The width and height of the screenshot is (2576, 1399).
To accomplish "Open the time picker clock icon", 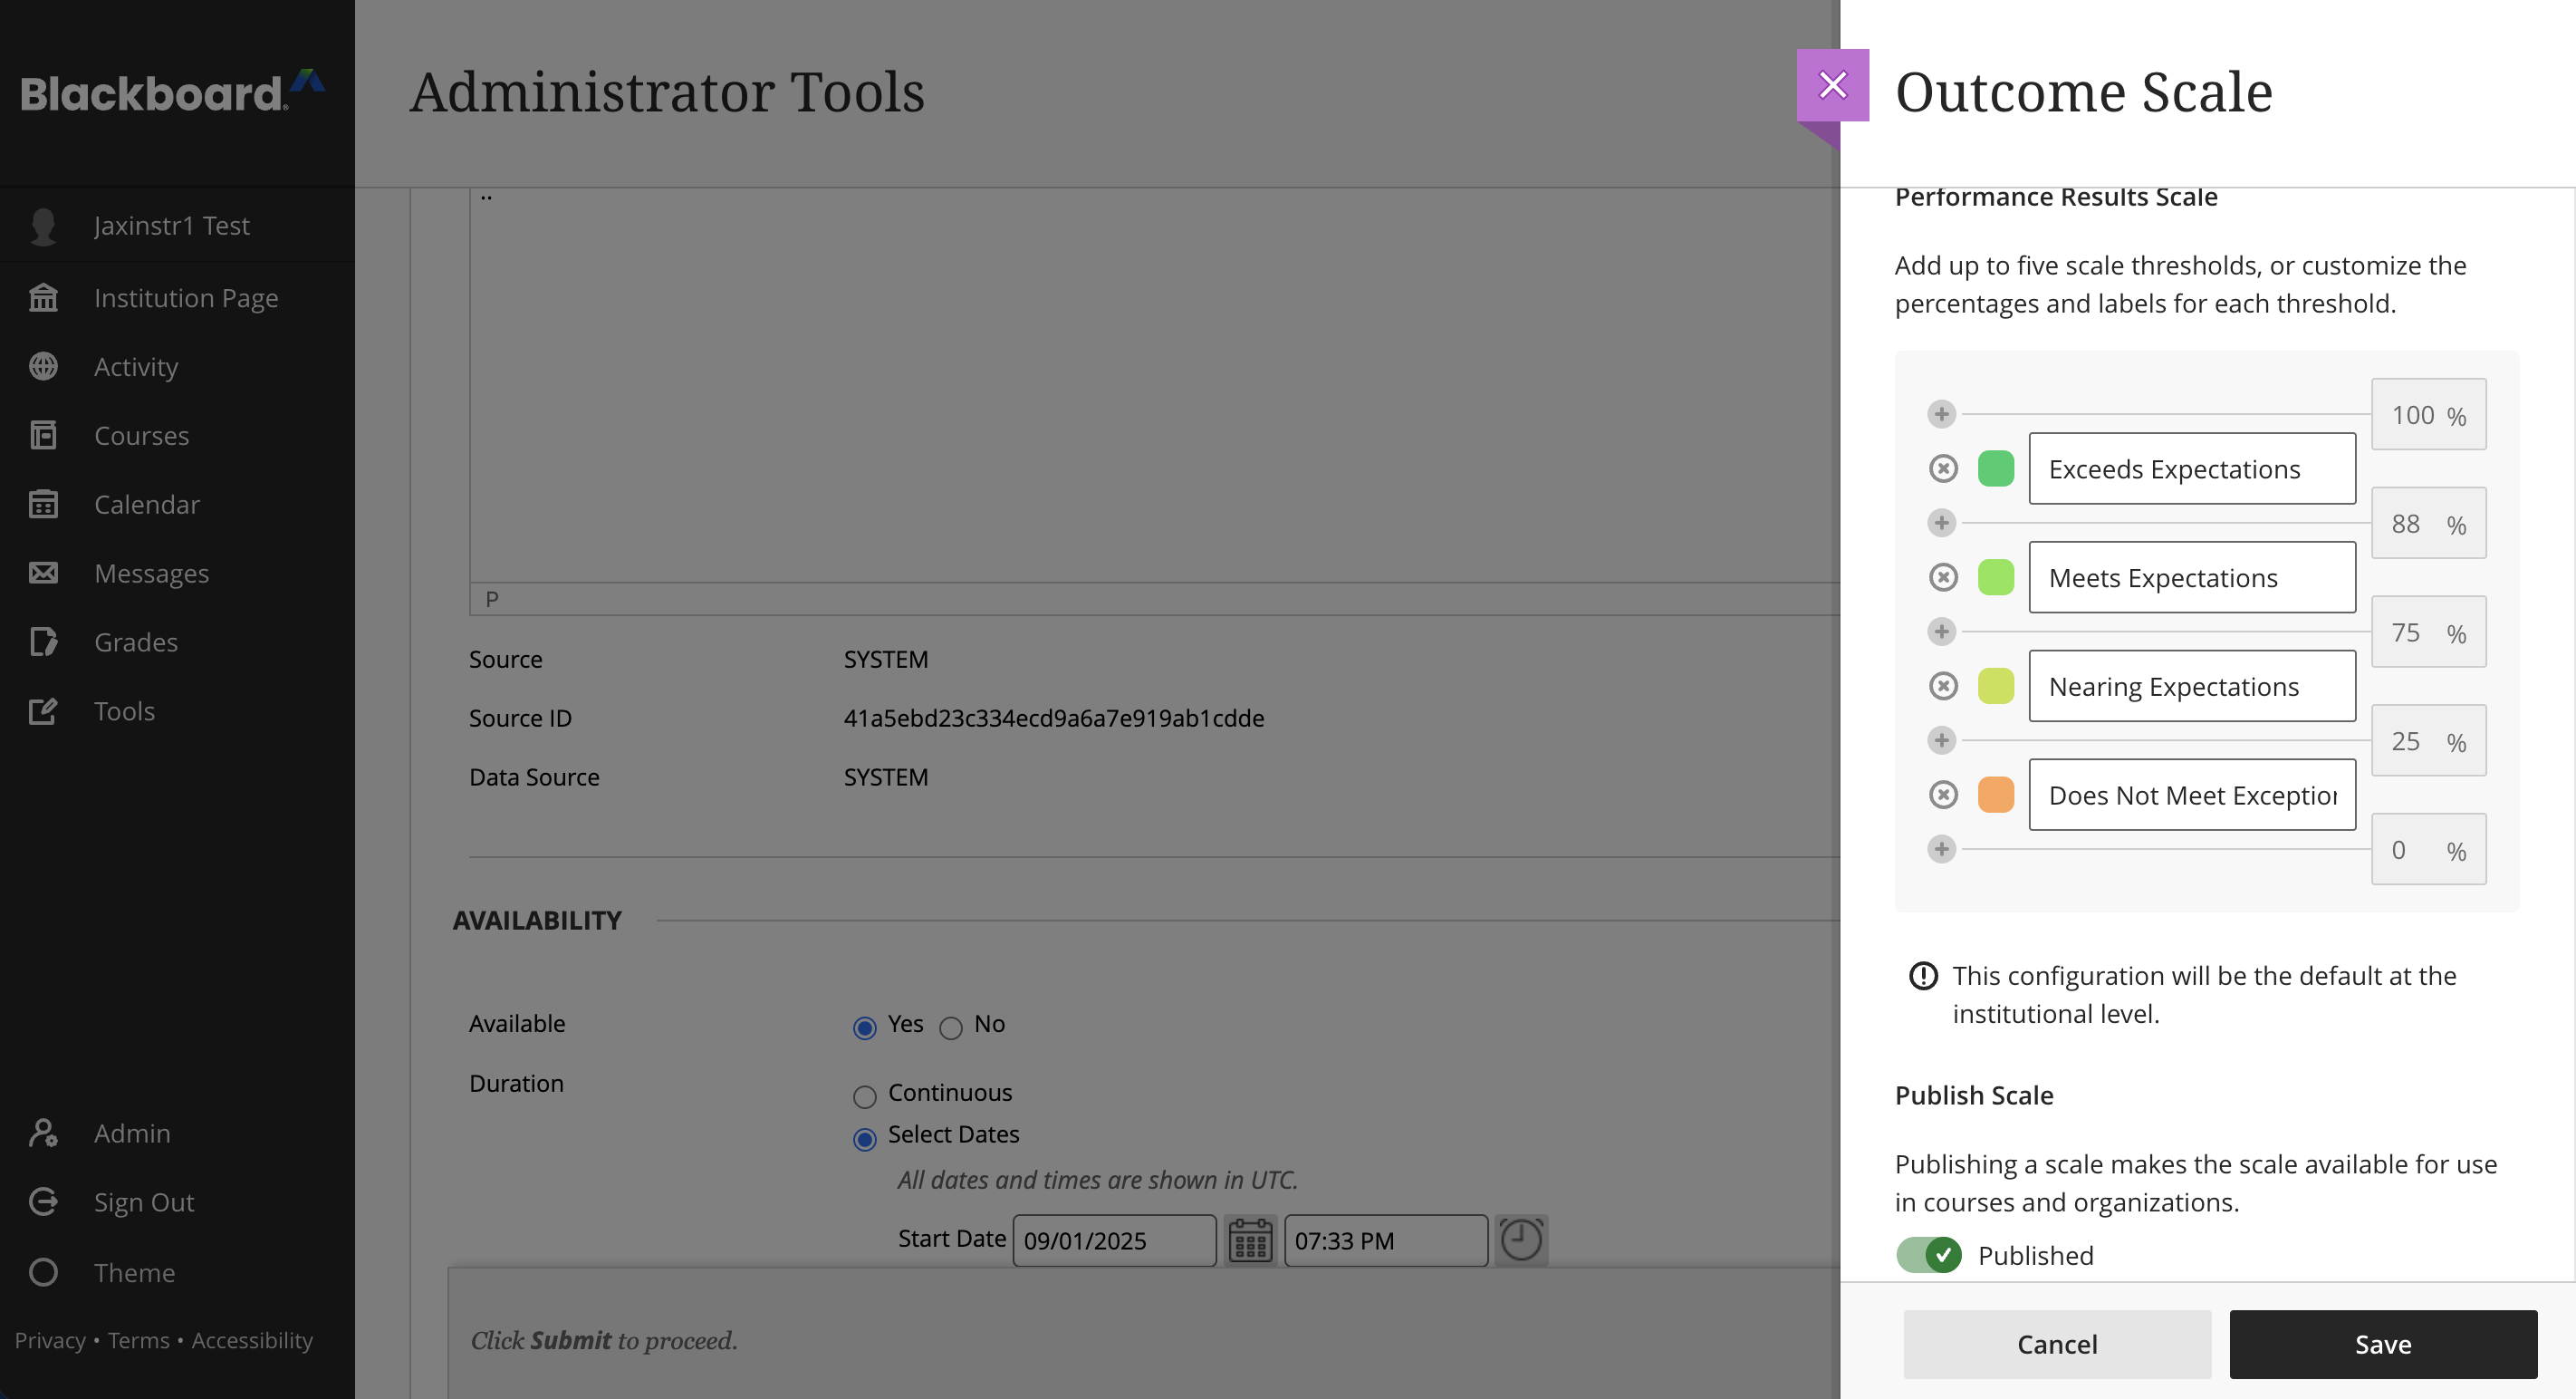I will point(1521,1240).
